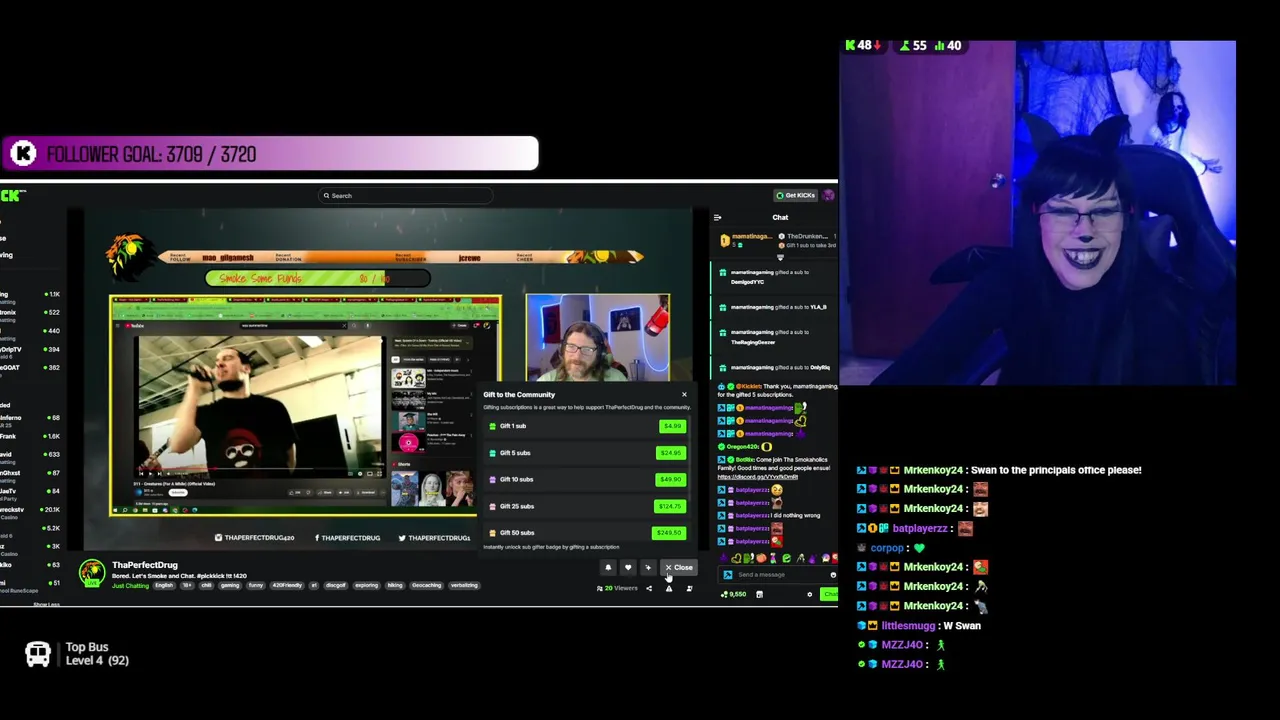Click the notification bell icon

click(608, 567)
